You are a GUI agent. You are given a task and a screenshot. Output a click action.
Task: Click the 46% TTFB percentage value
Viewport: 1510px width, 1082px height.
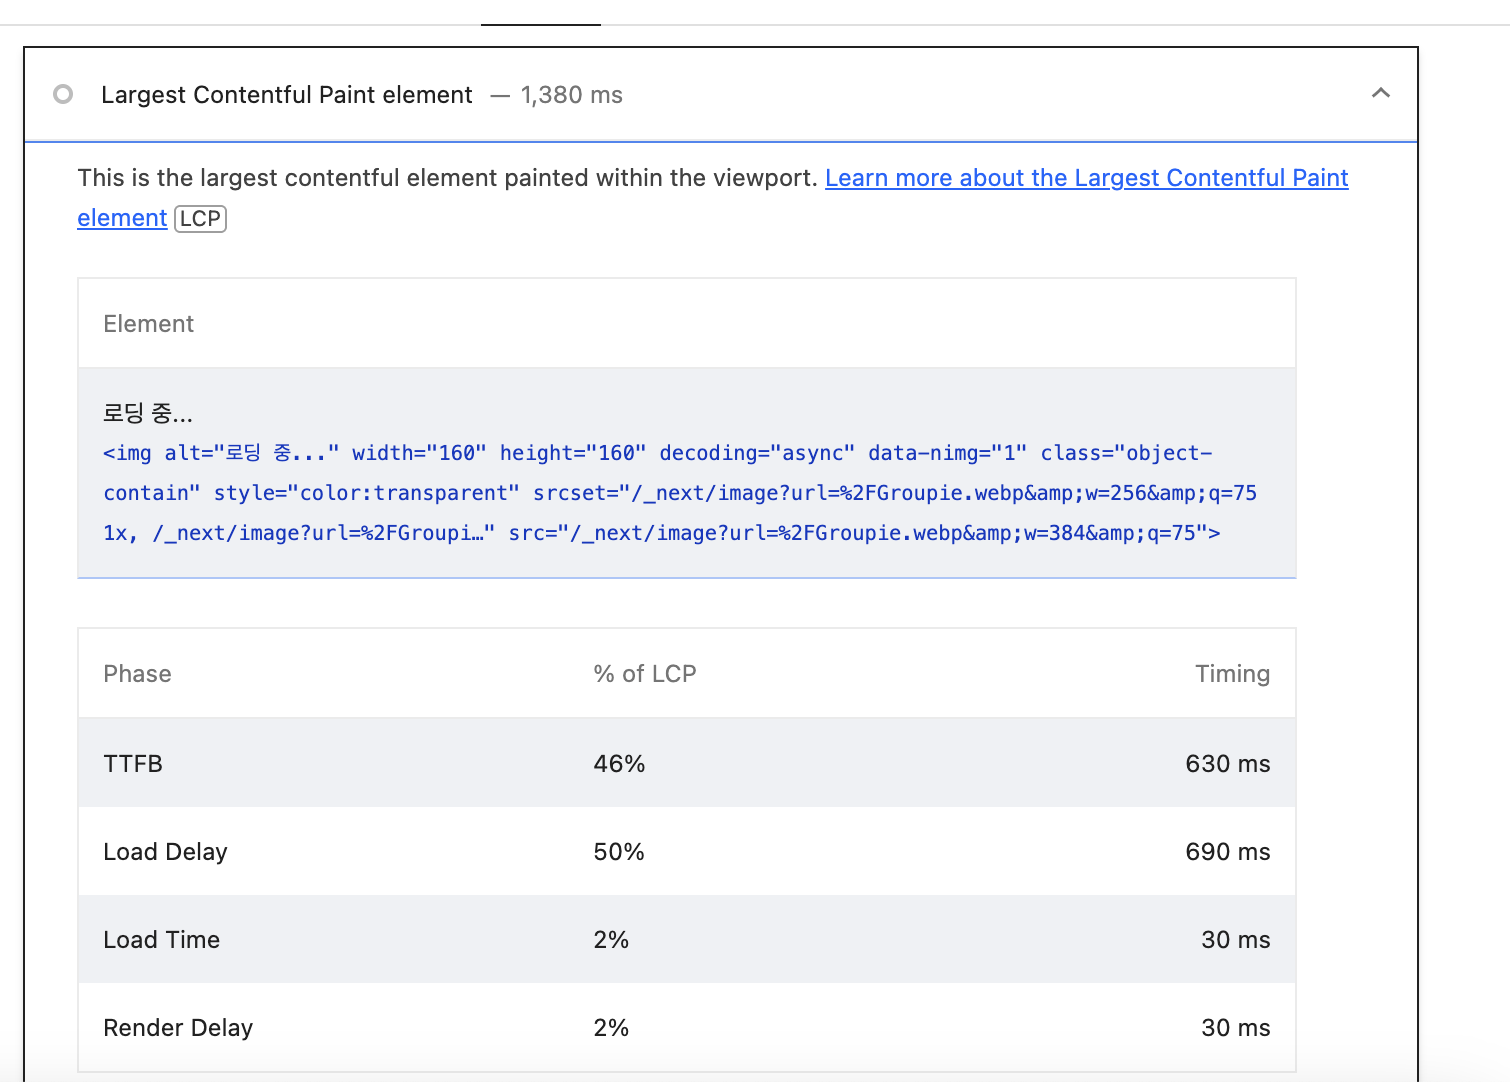click(x=619, y=764)
